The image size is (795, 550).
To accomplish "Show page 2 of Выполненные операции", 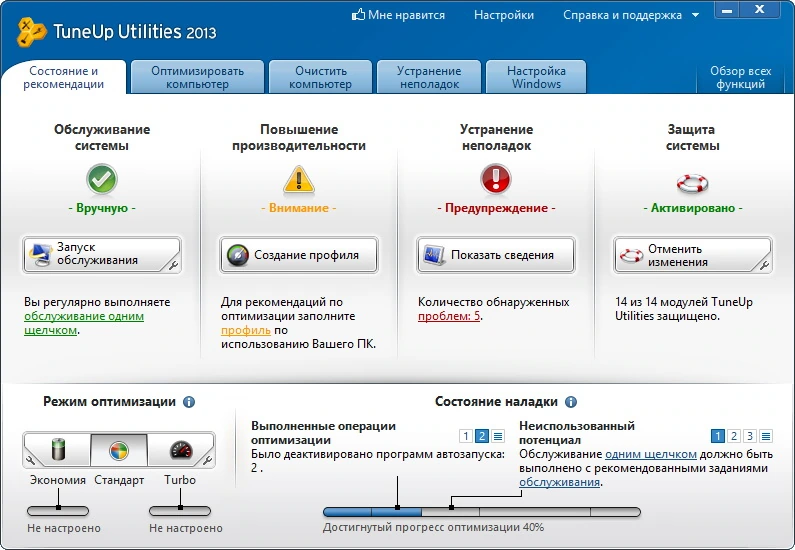I will click(482, 436).
